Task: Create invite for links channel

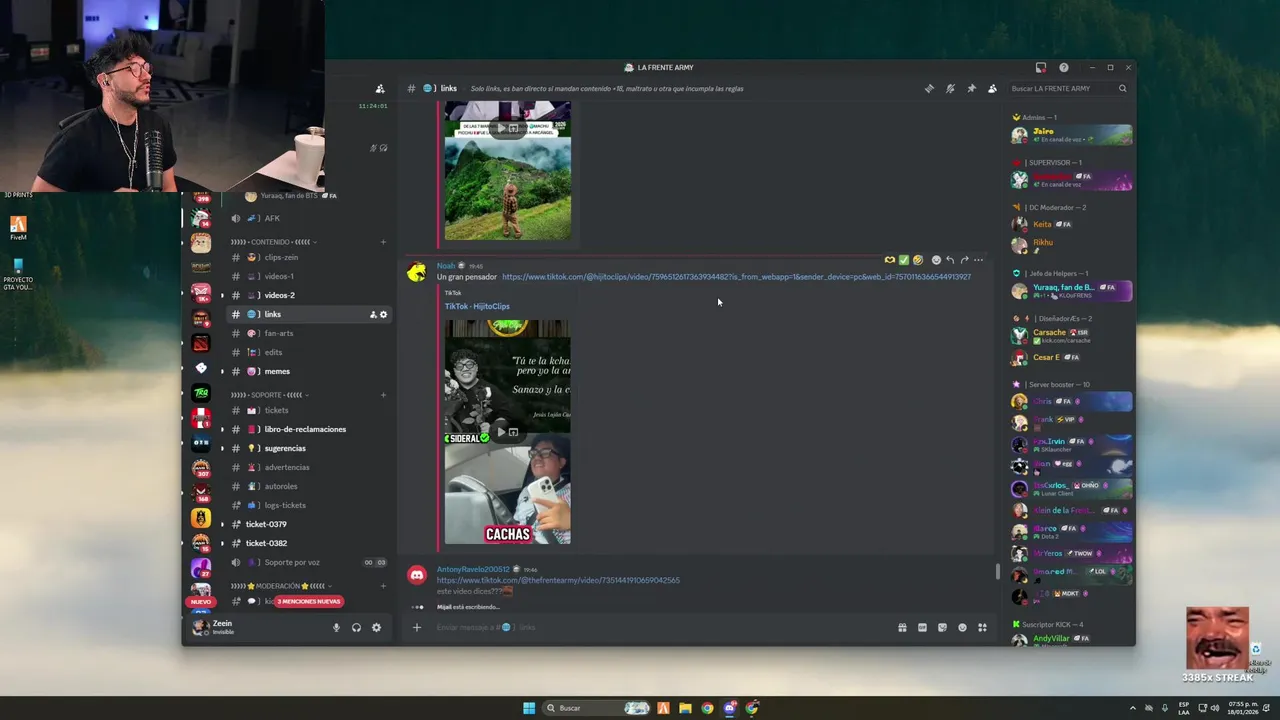Action: click(373, 315)
